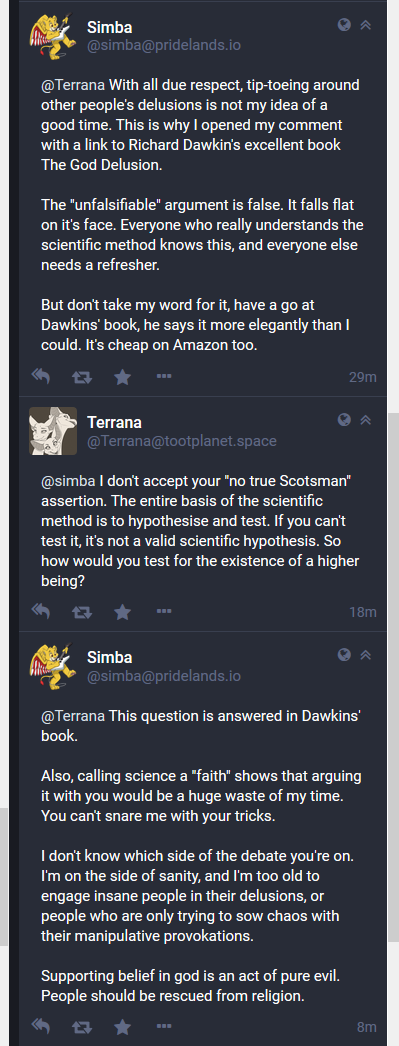The width and height of the screenshot is (399, 1046).
Task: Open the @Terrana mention in Simba's last post
Action: click(73, 716)
